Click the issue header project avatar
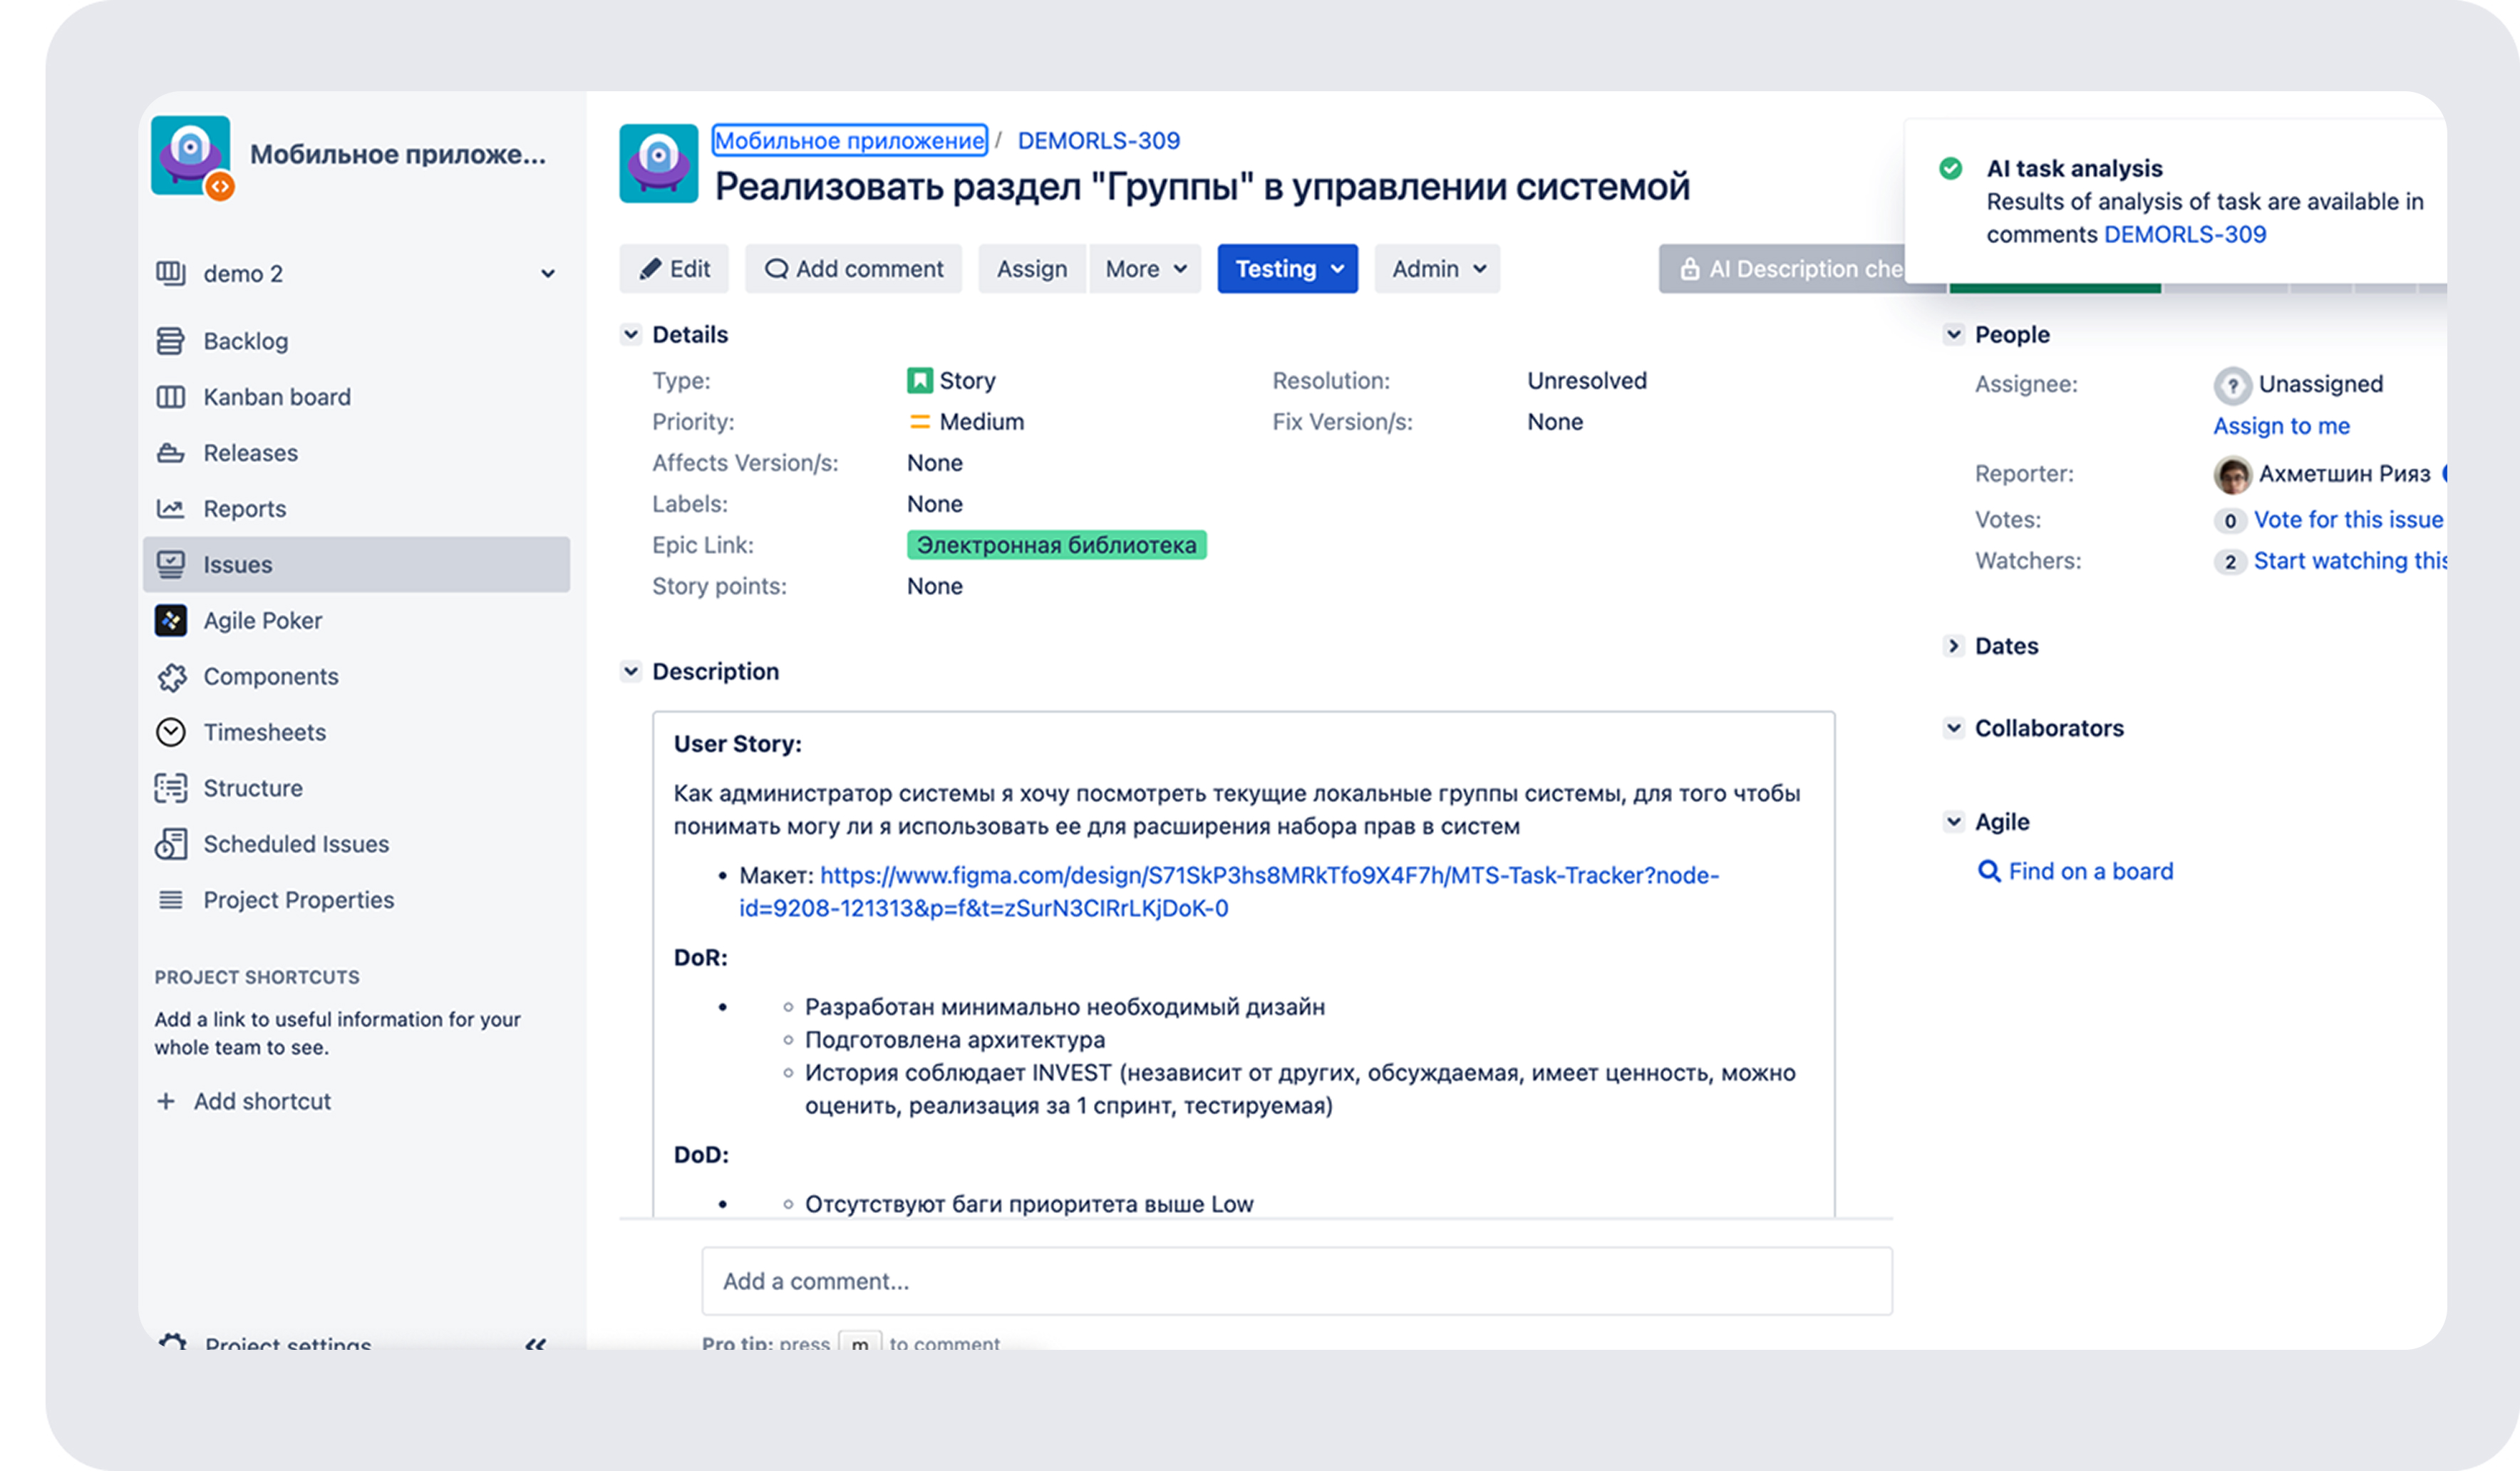The height and width of the screenshot is (1471, 2520). click(x=658, y=163)
